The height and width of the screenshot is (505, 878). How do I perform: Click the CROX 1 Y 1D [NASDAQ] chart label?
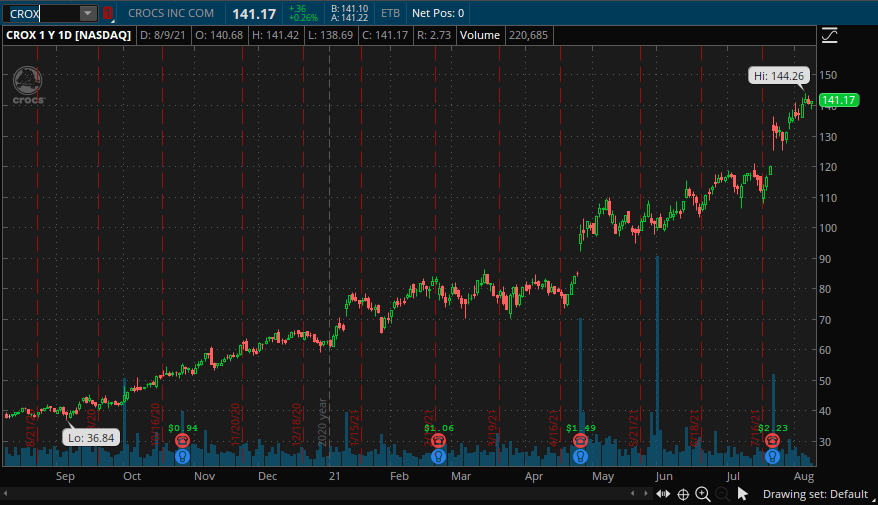click(x=68, y=35)
